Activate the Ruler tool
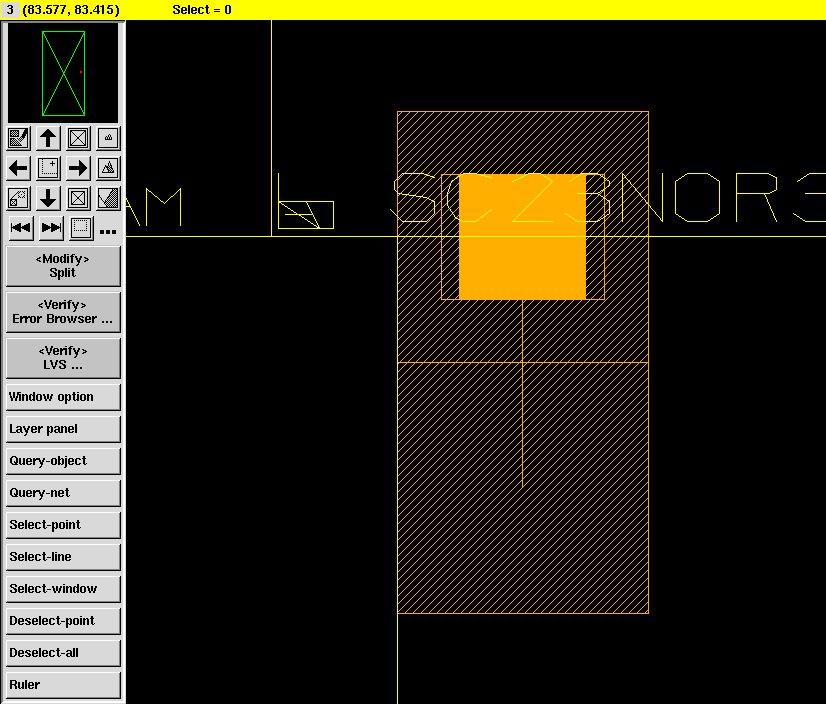Screen dimensions: 826x704 point(63,685)
